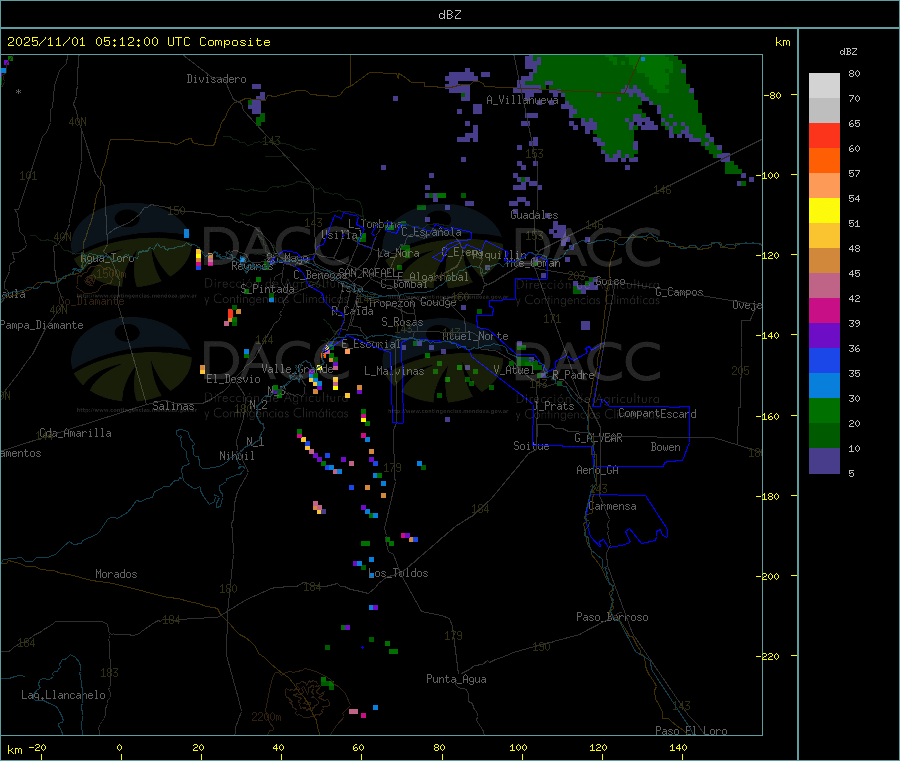Click the Paso_El_Loro label

tap(692, 731)
